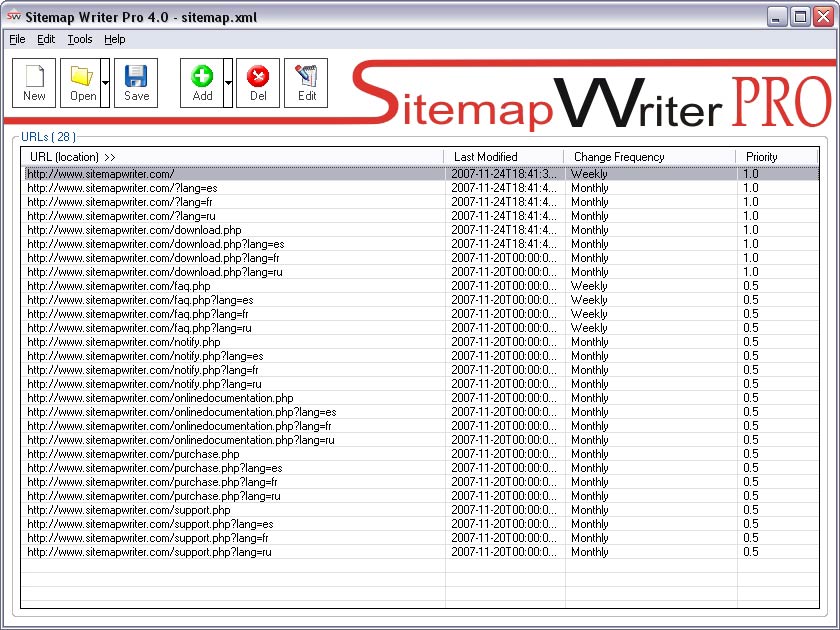Open the Edit menu
The image size is (840, 630).
pos(46,39)
